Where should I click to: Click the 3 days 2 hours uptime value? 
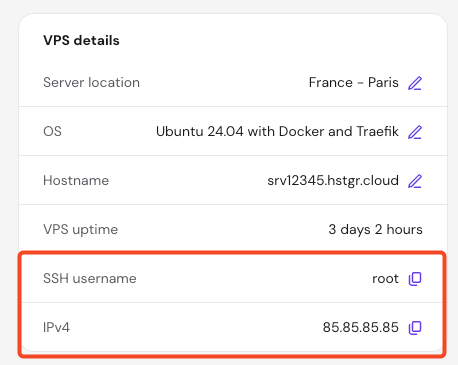point(375,229)
